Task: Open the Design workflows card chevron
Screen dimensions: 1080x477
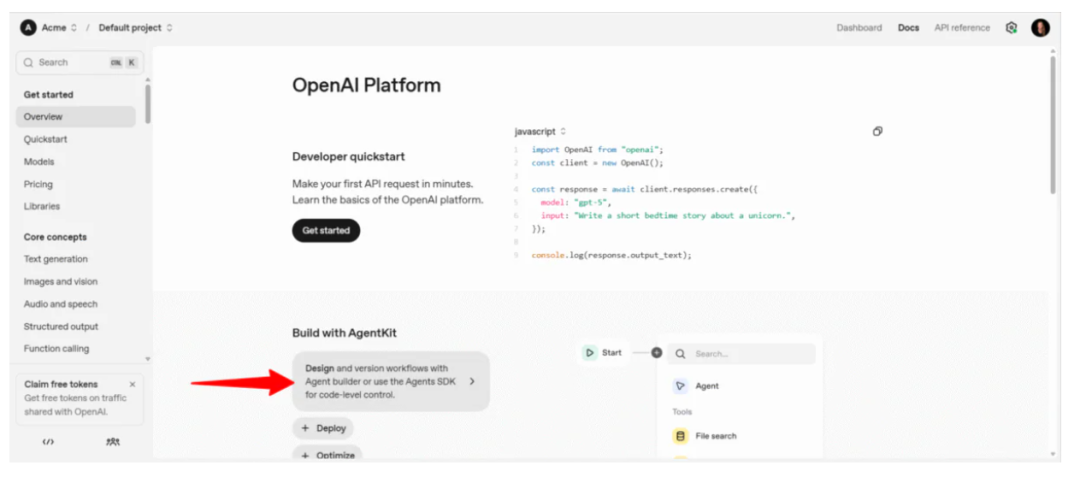Action: [x=472, y=381]
